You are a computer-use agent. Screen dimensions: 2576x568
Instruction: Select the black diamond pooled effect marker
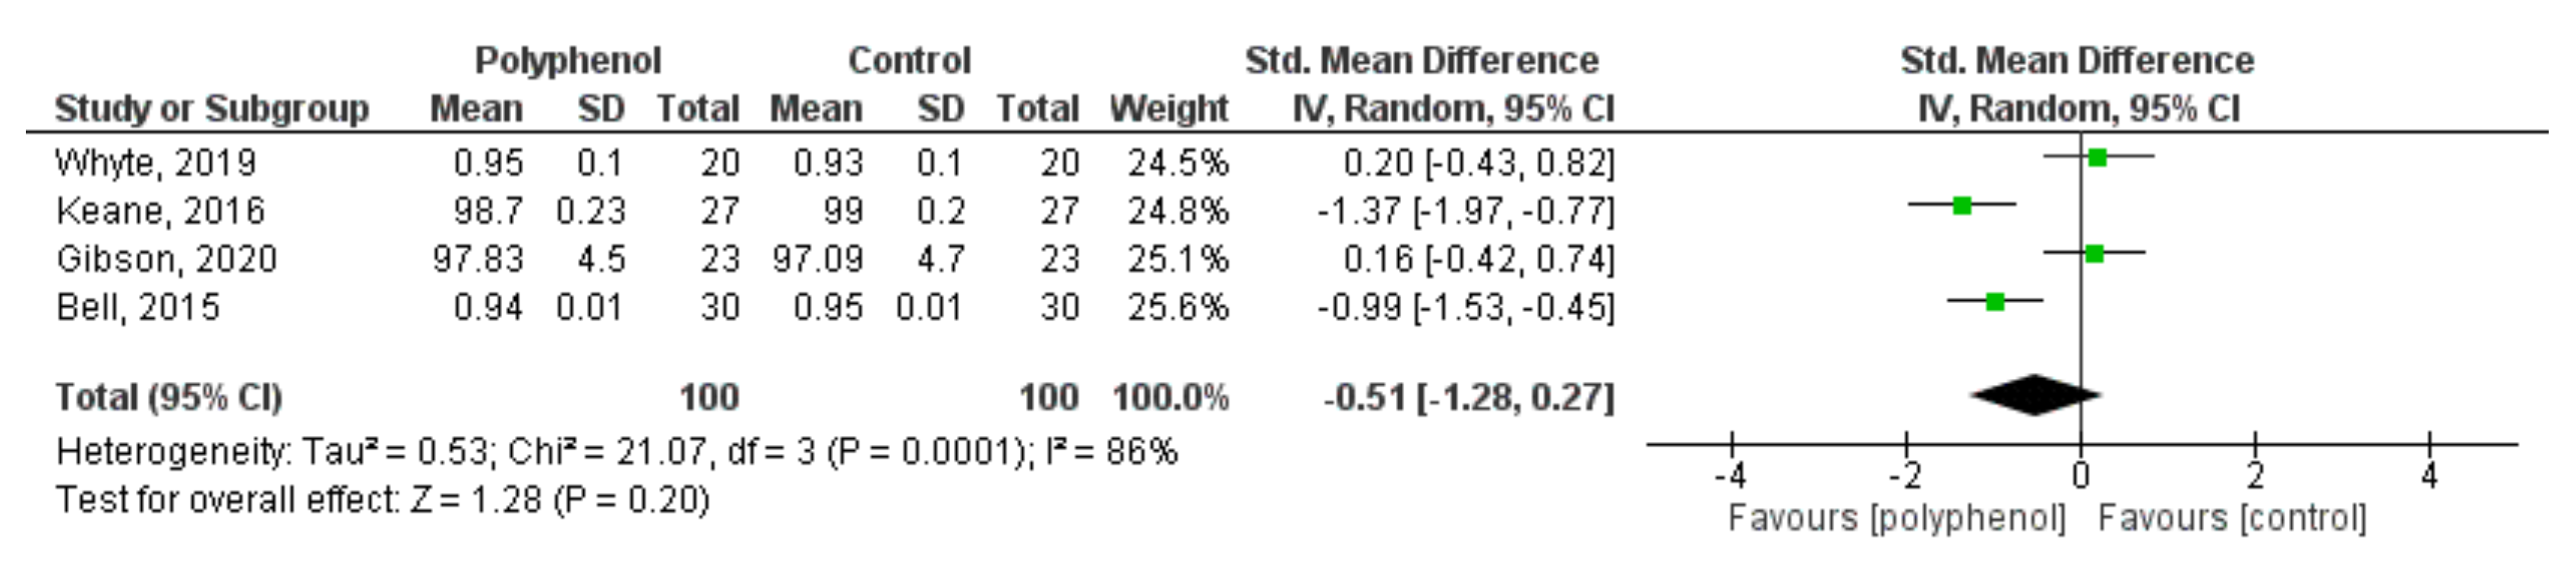(x=2035, y=395)
